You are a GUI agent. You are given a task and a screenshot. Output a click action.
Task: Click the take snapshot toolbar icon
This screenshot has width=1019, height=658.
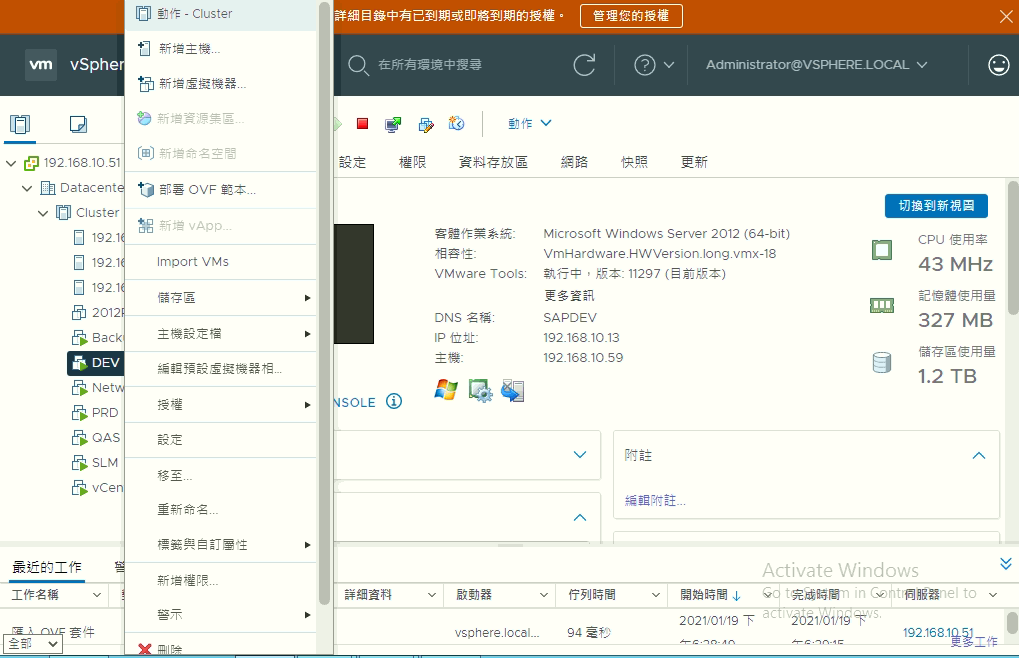(x=456, y=124)
